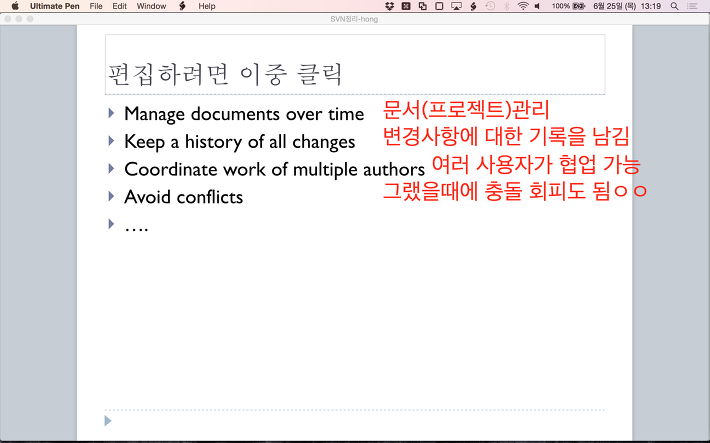
Task: Click the text "Manage documents over time"
Action: coord(244,114)
